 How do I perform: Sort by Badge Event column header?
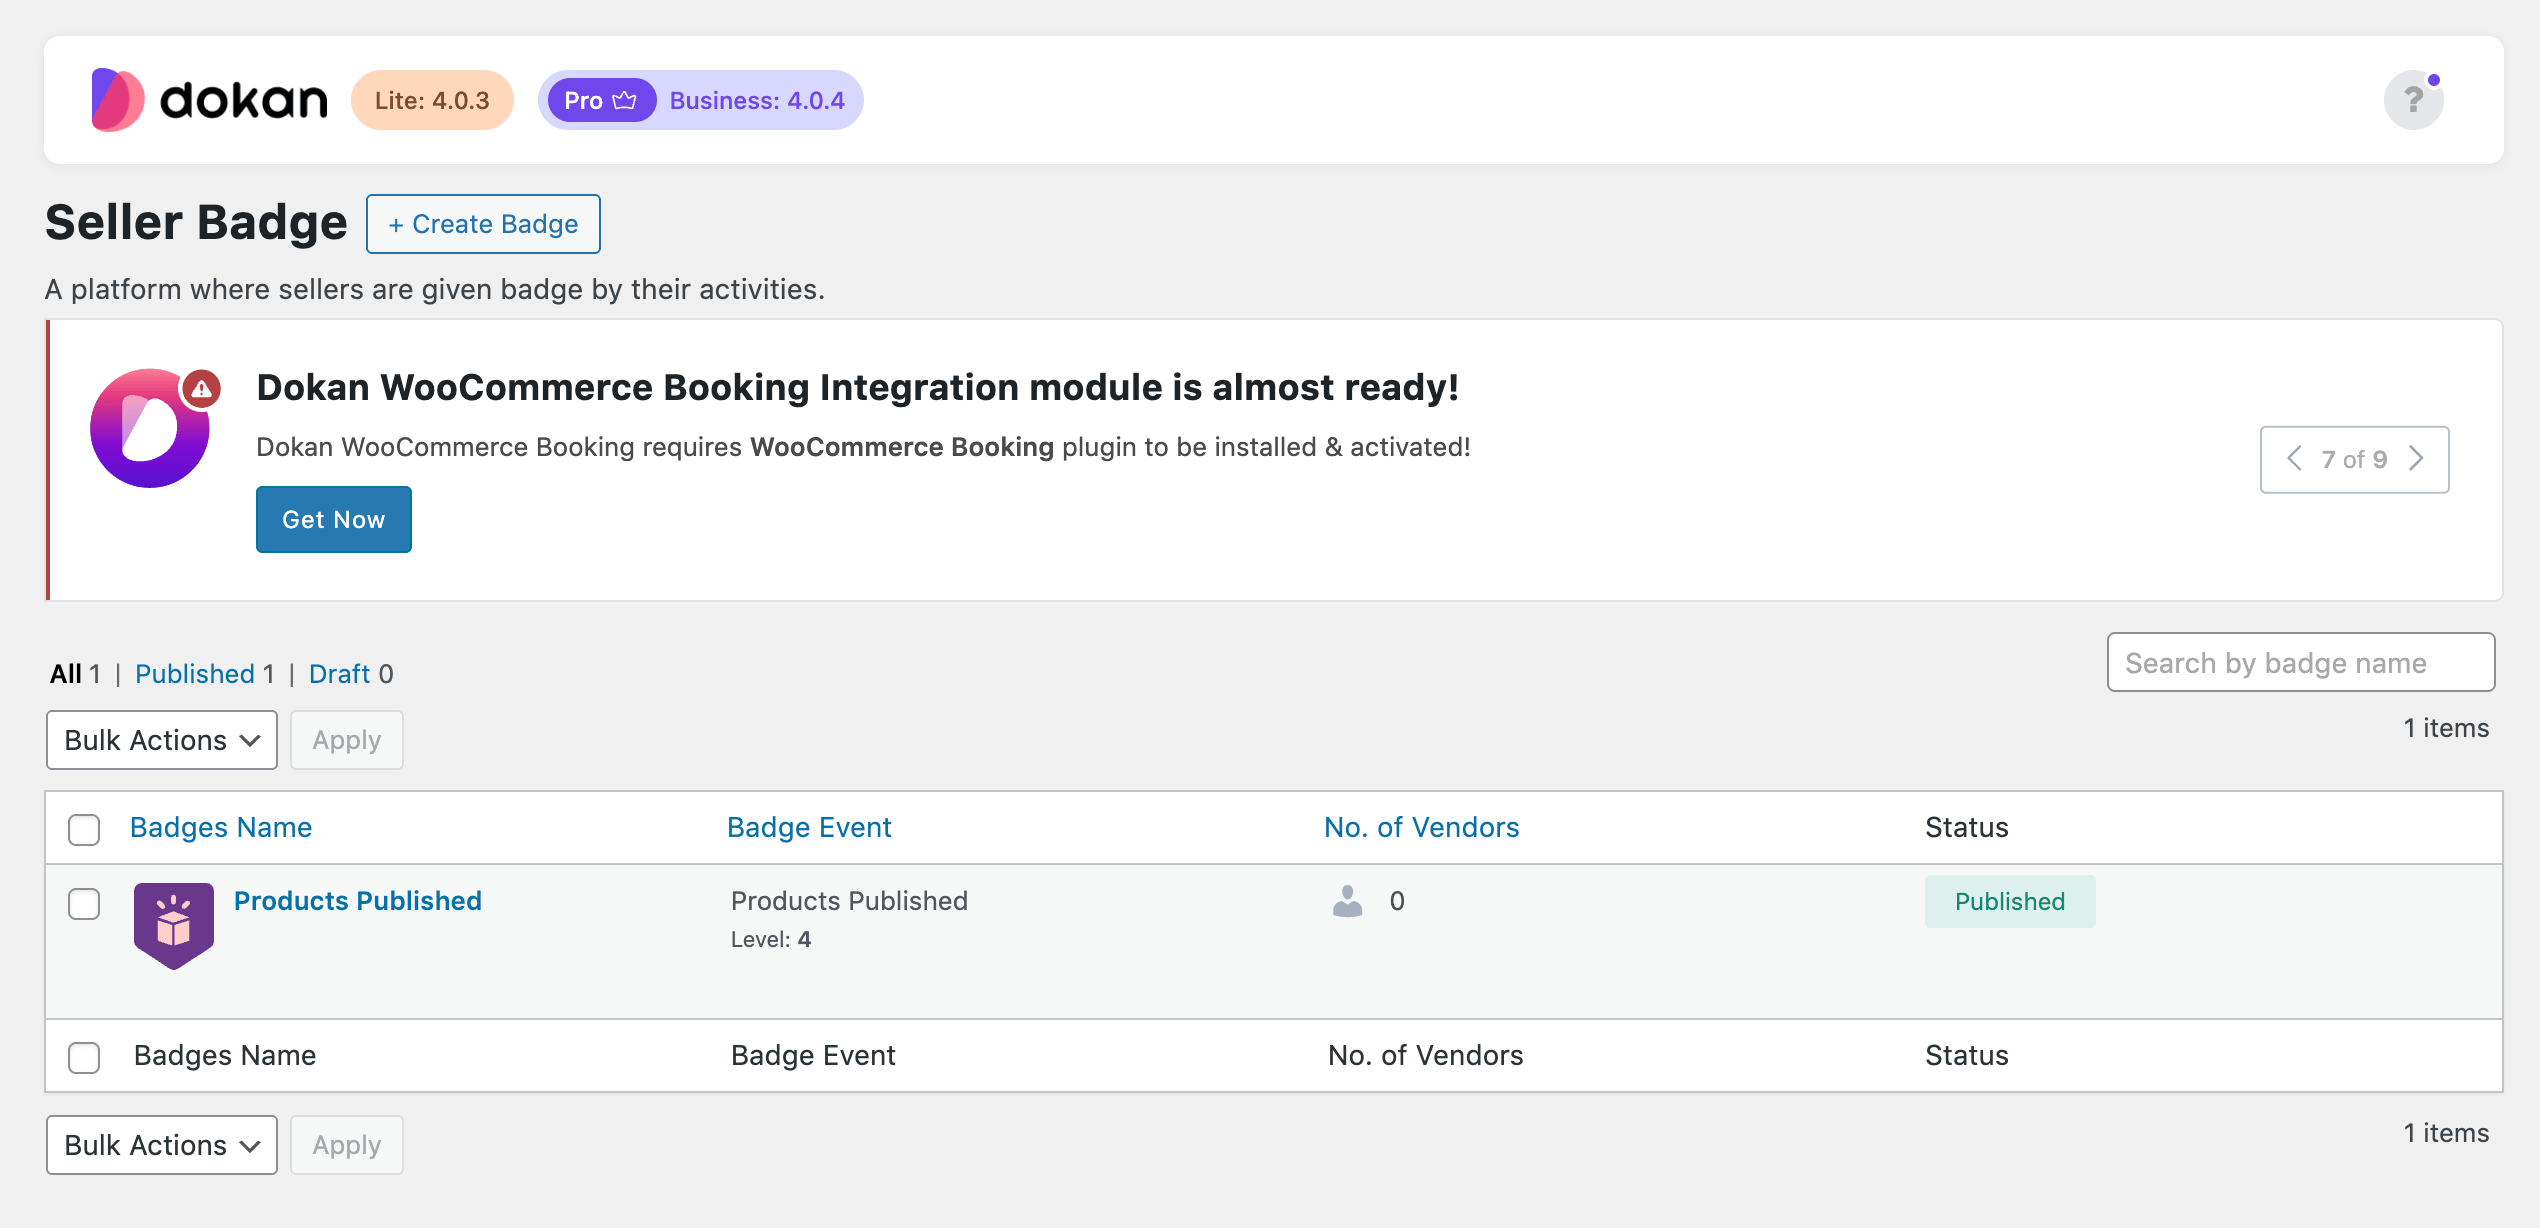[809, 827]
